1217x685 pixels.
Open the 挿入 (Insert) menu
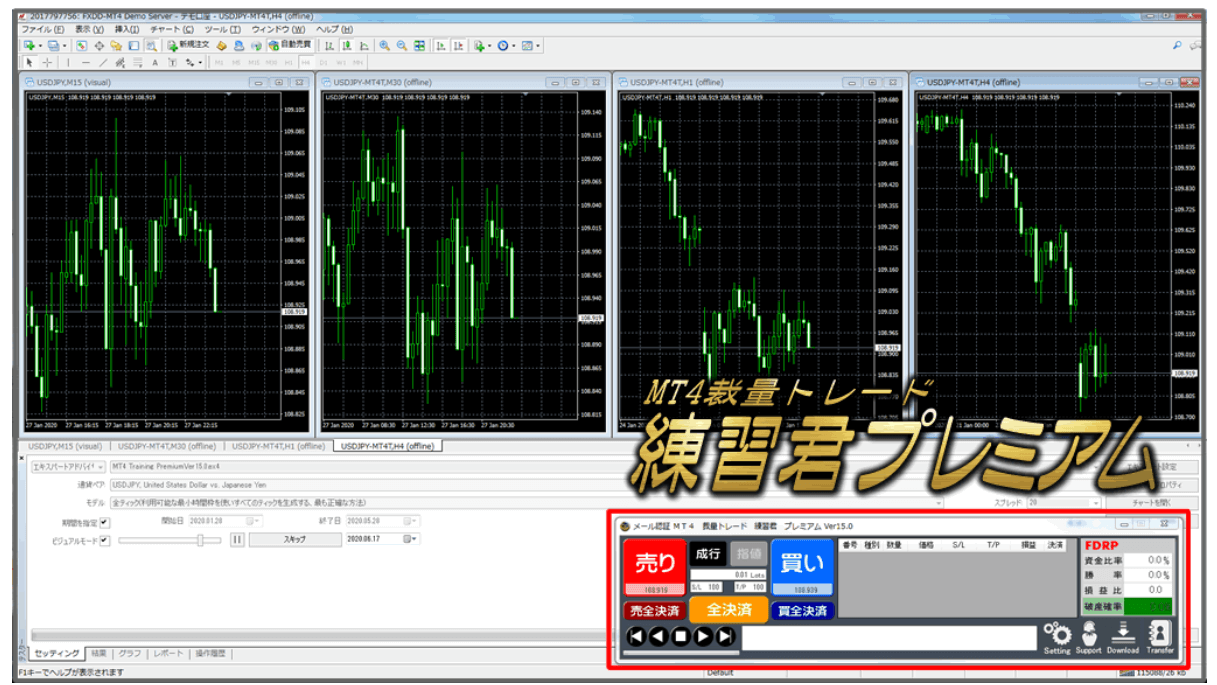[127, 29]
